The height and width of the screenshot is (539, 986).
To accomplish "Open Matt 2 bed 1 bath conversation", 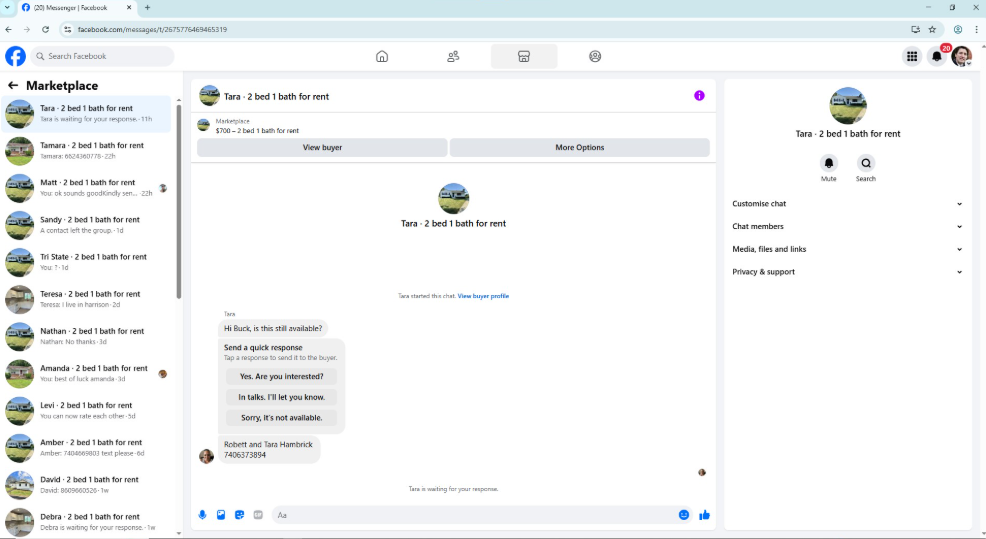I will point(86,188).
